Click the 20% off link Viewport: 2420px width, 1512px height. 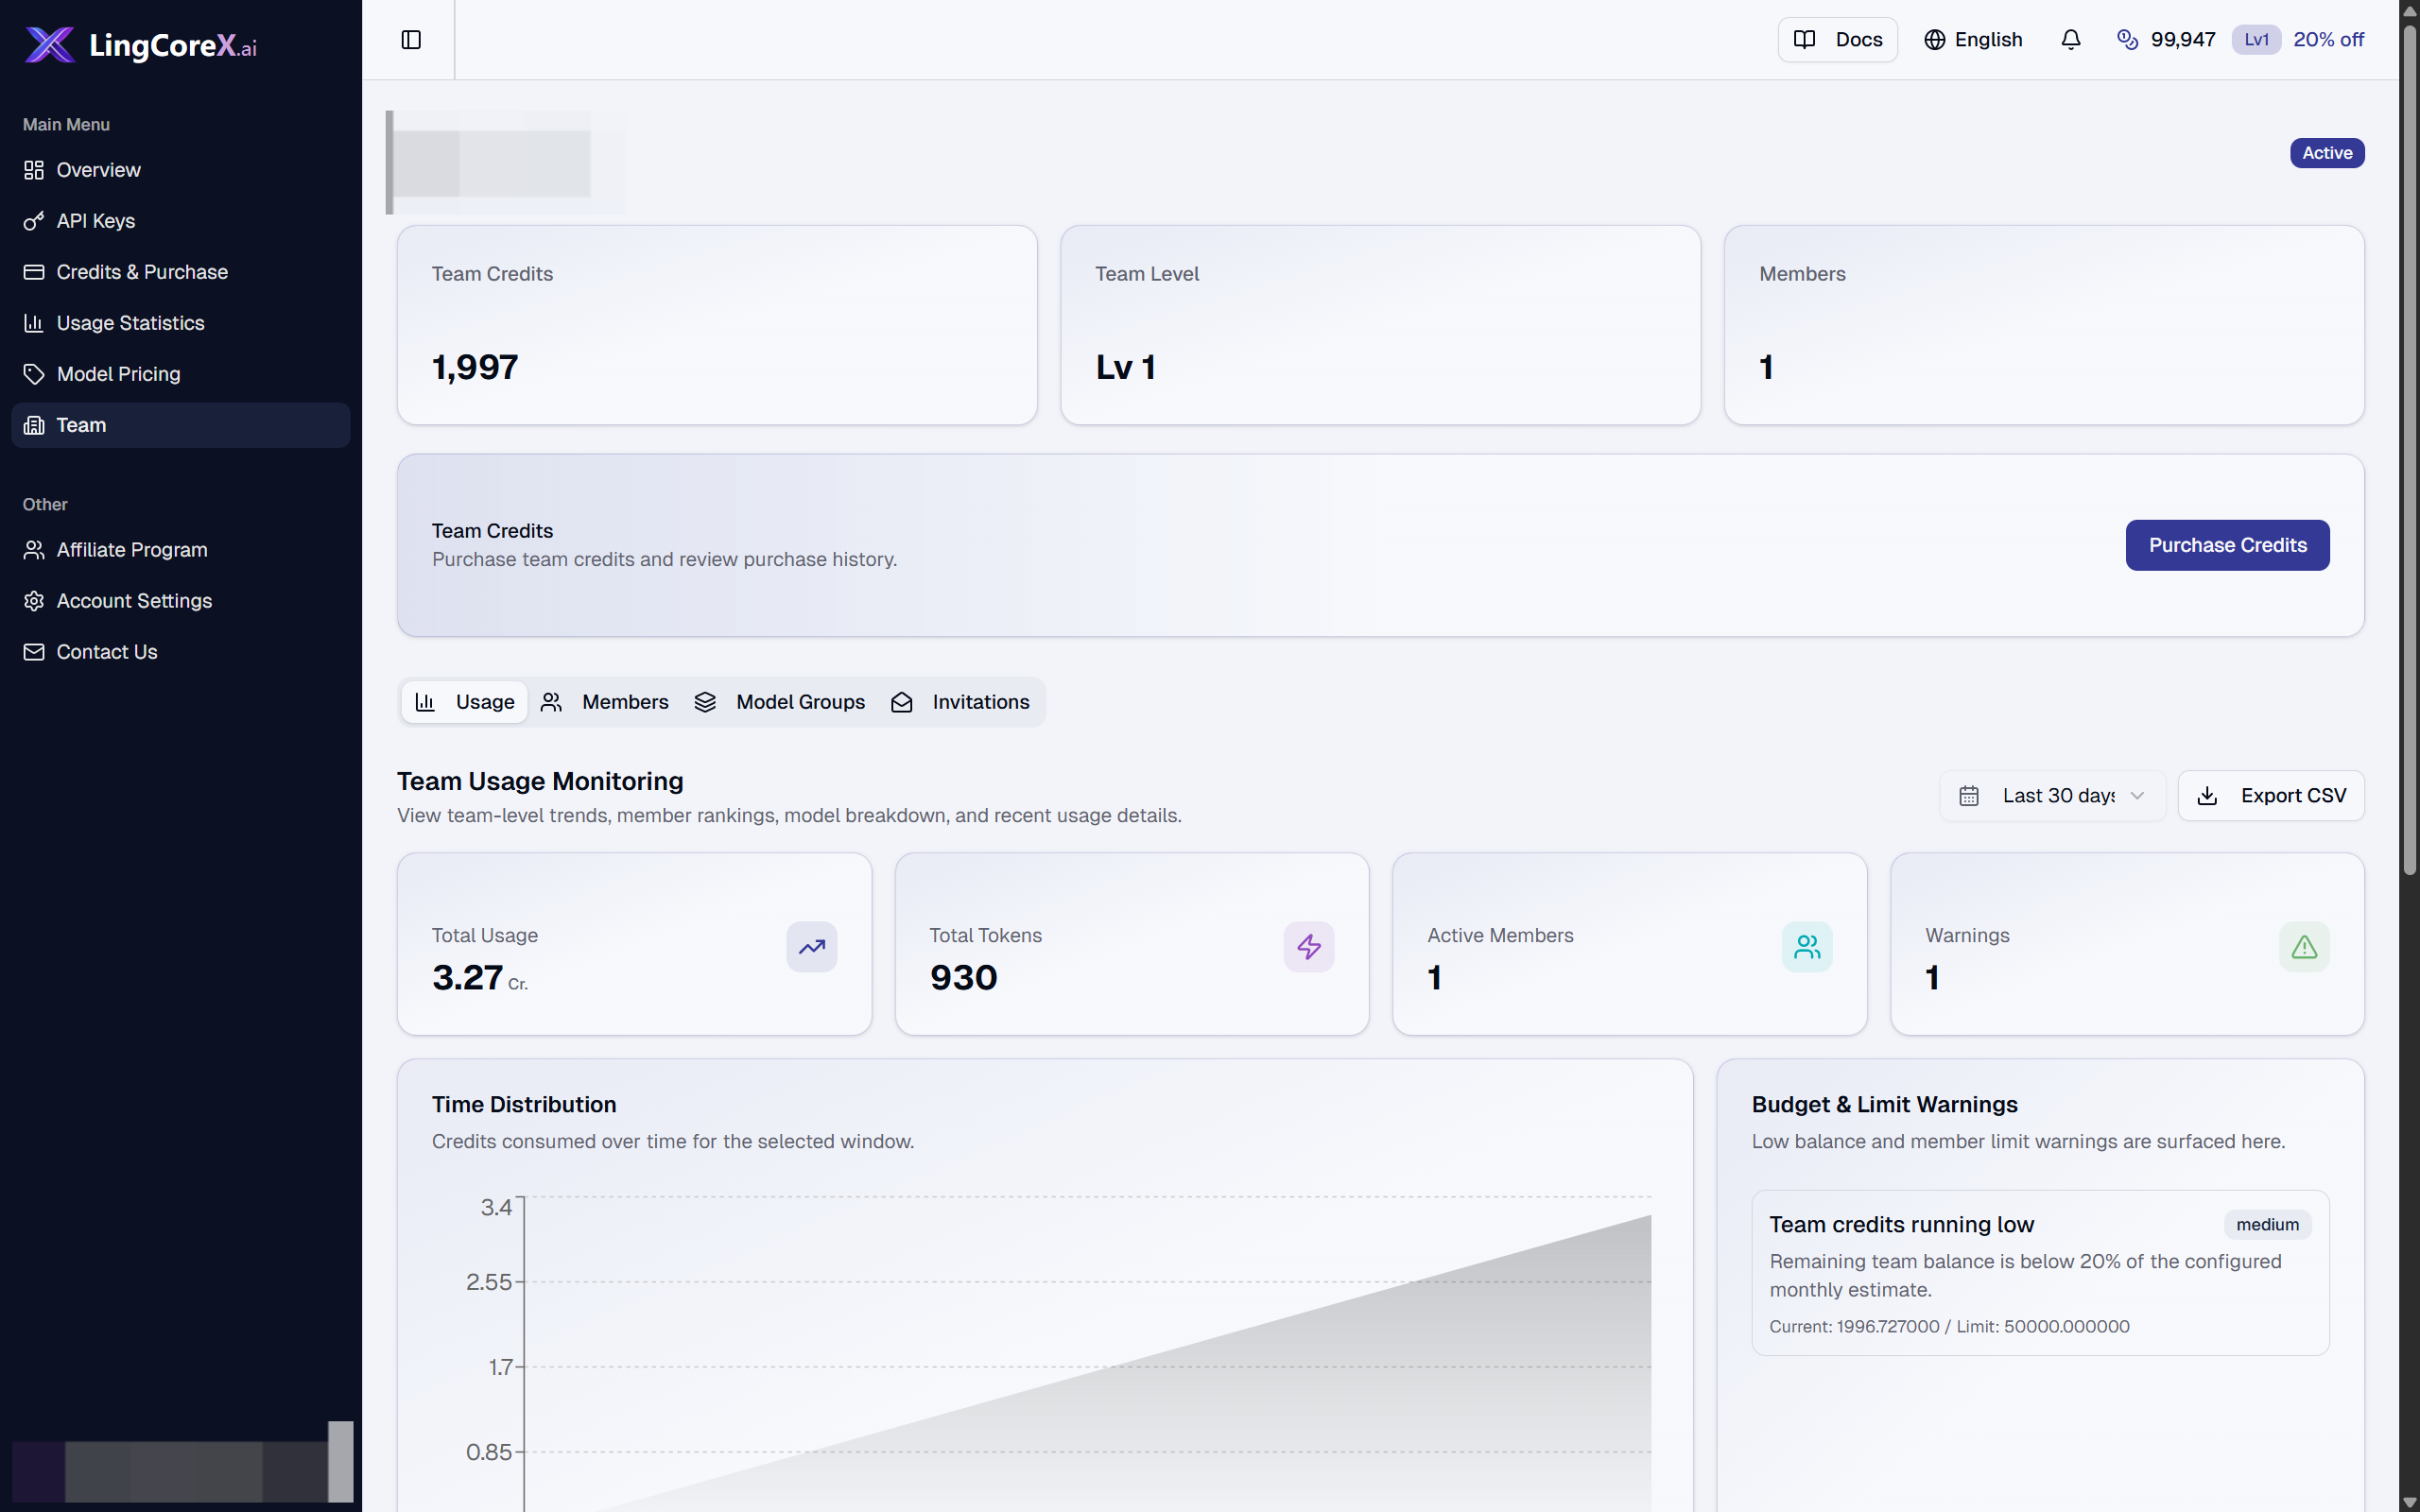[2328, 40]
